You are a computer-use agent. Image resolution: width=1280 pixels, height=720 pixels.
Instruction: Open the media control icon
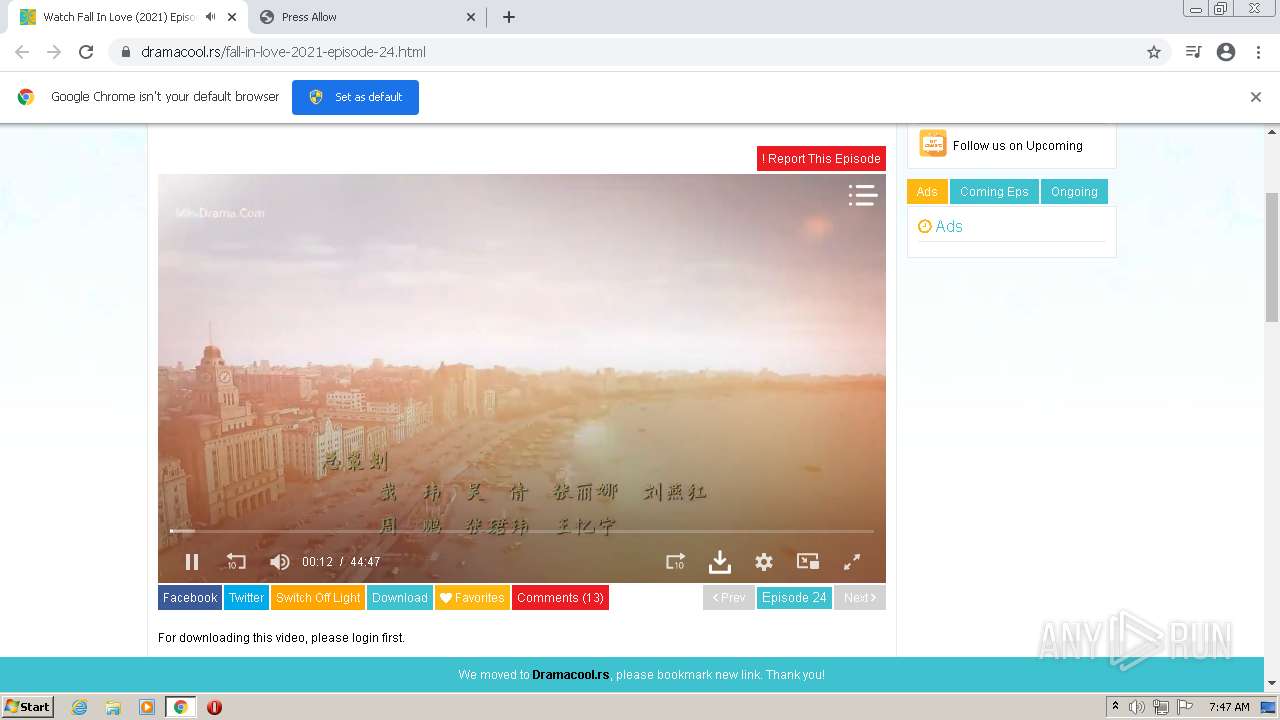click(1193, 52)
